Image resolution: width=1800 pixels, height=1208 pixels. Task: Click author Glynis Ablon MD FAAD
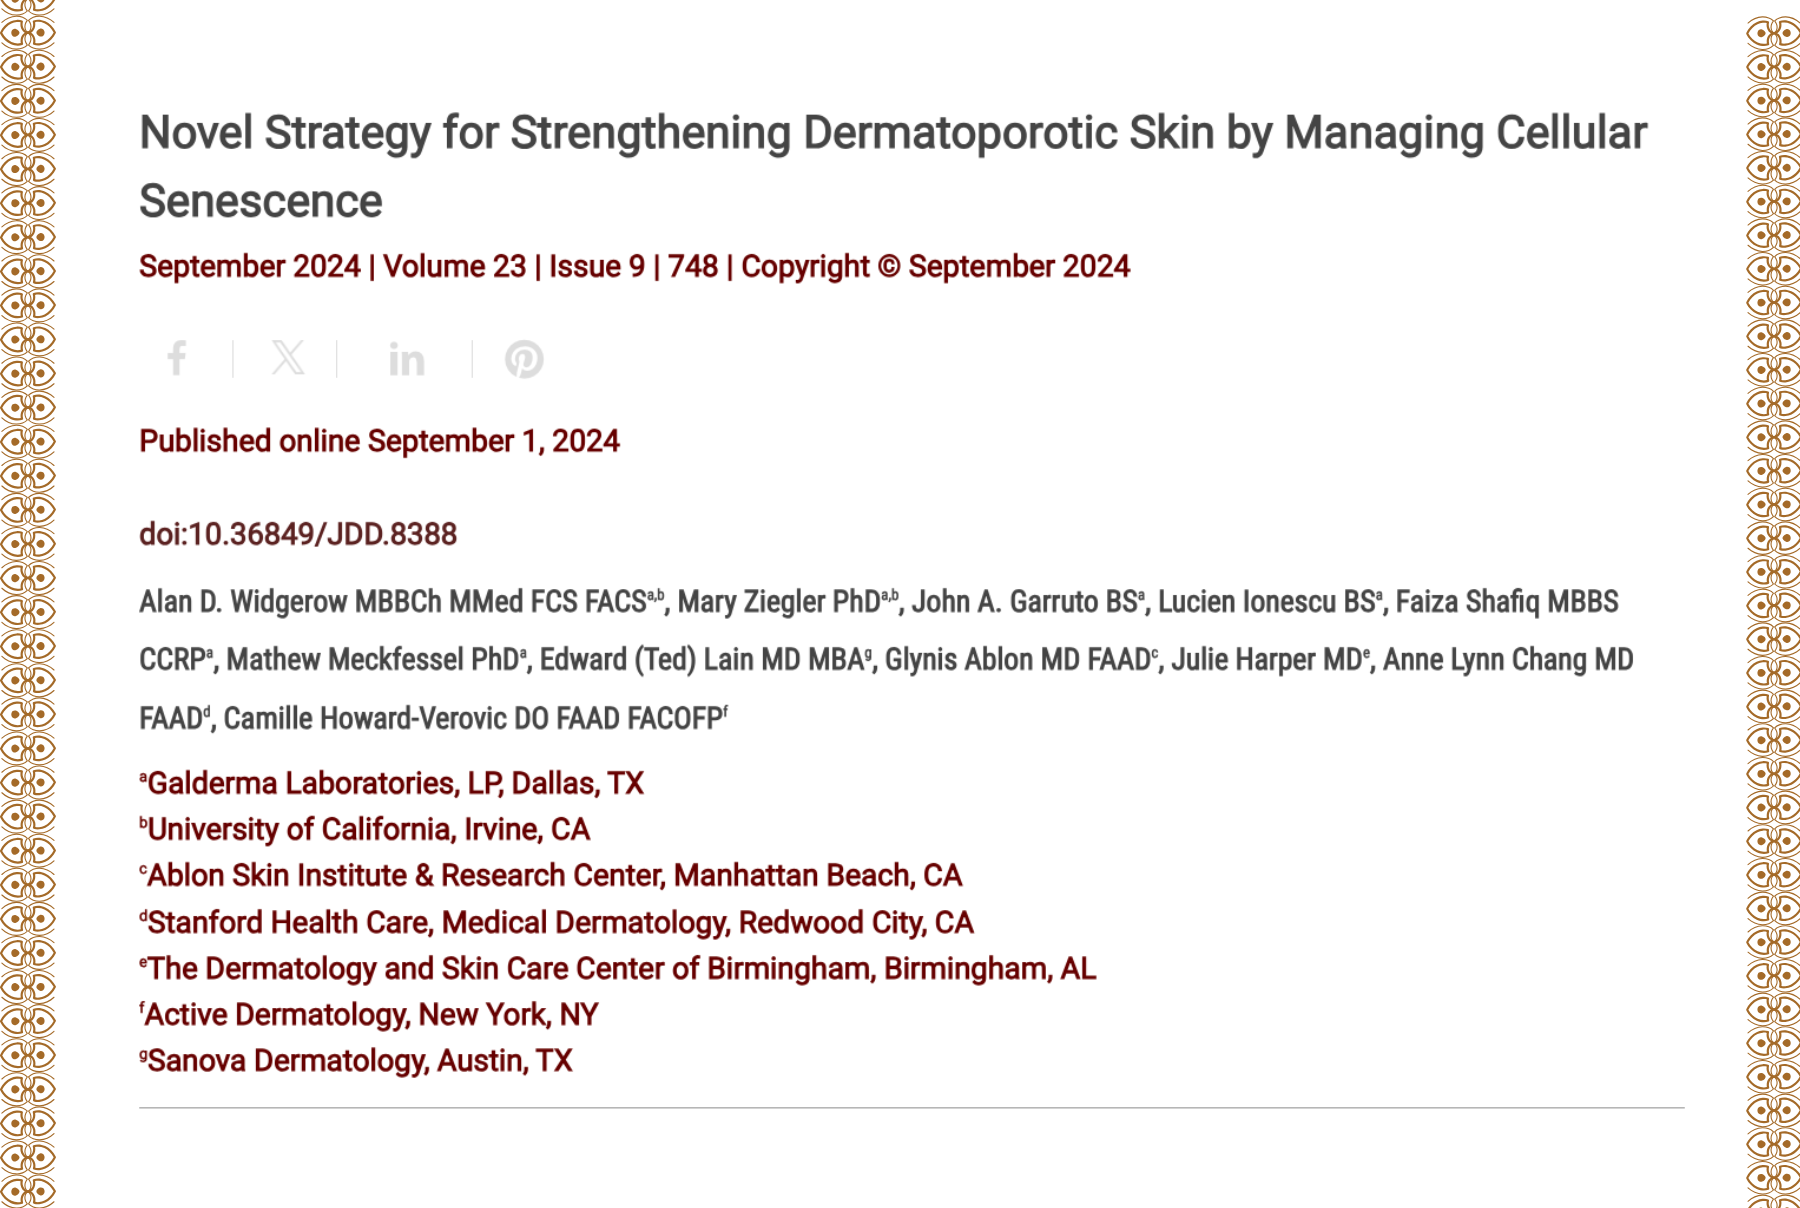click(x=1017, y=660)
